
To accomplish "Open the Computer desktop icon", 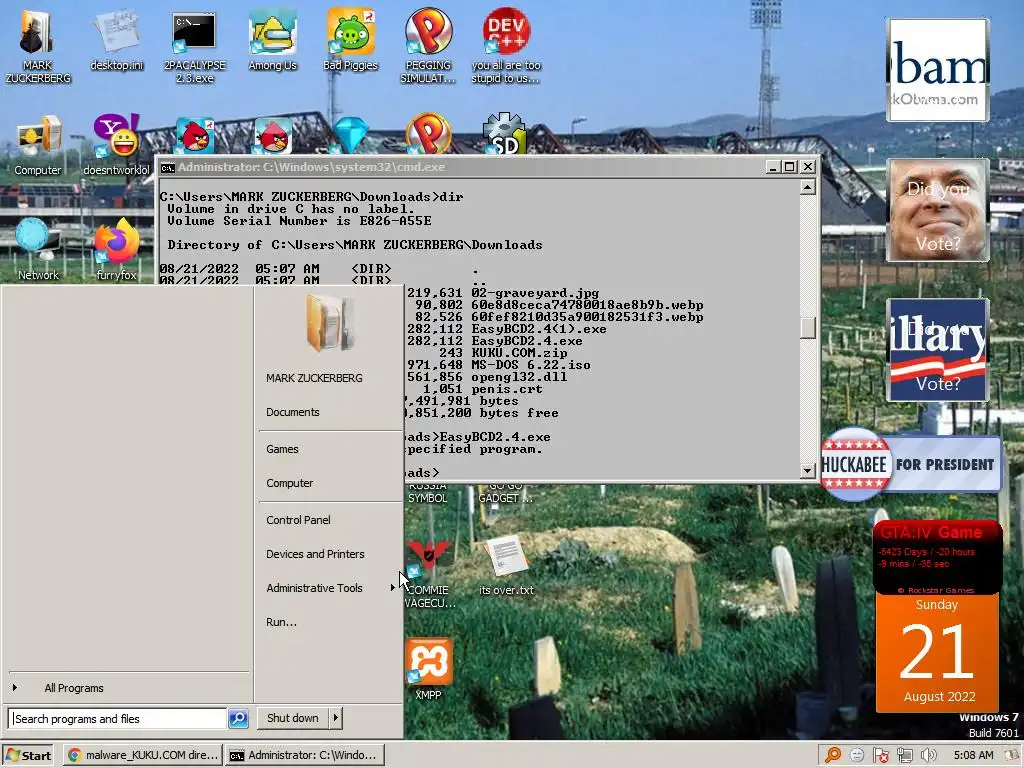I will click(38, 145).
